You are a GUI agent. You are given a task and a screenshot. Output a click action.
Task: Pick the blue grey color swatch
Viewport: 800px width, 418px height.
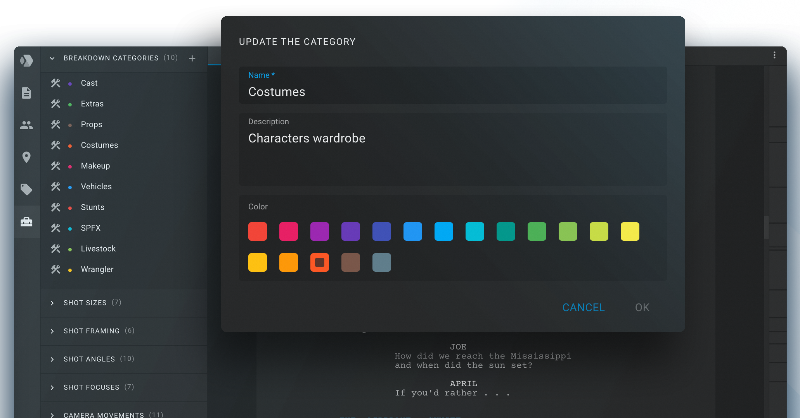pos(382,262)
